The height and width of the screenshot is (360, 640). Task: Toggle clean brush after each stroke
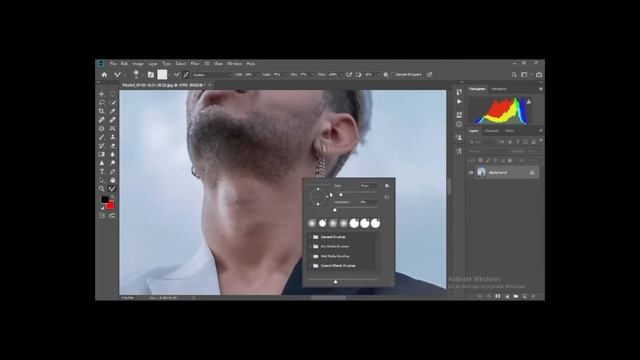(x=186, y=75)
